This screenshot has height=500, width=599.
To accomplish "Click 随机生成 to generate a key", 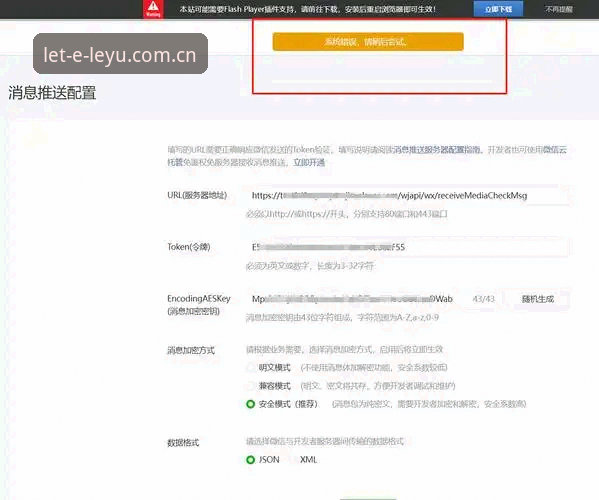I will coord(537,299).
